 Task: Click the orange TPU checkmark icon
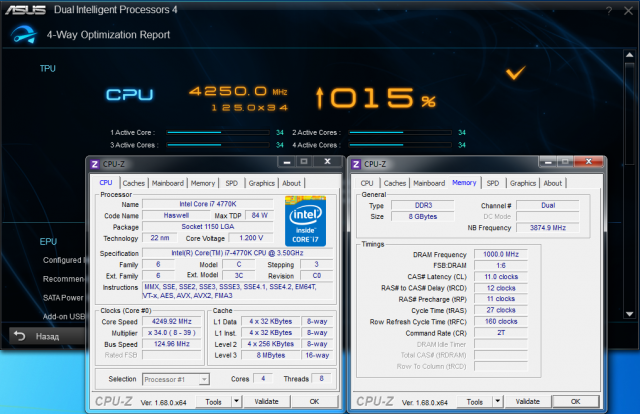(x=516, y=73)
